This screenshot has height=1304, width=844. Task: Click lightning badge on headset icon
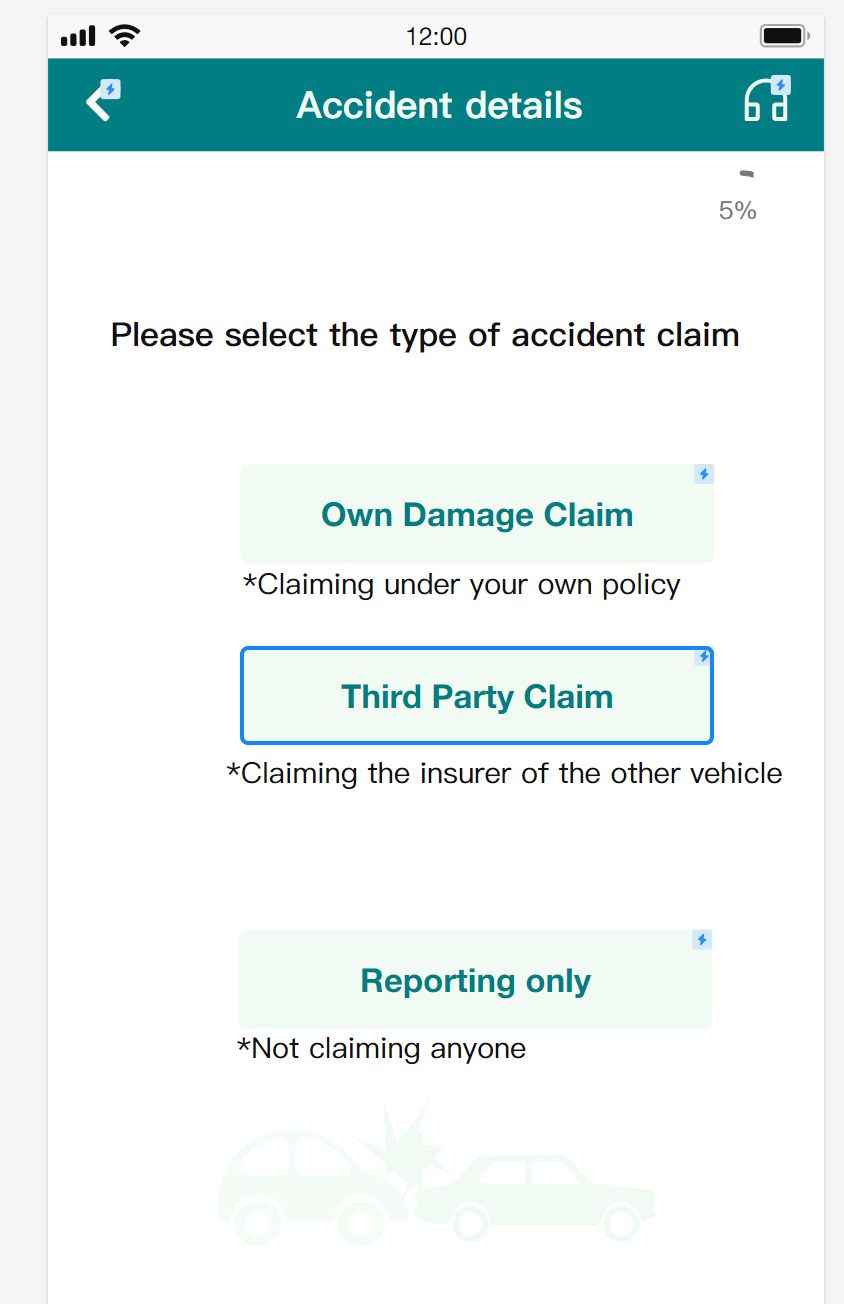coord(781,85)
